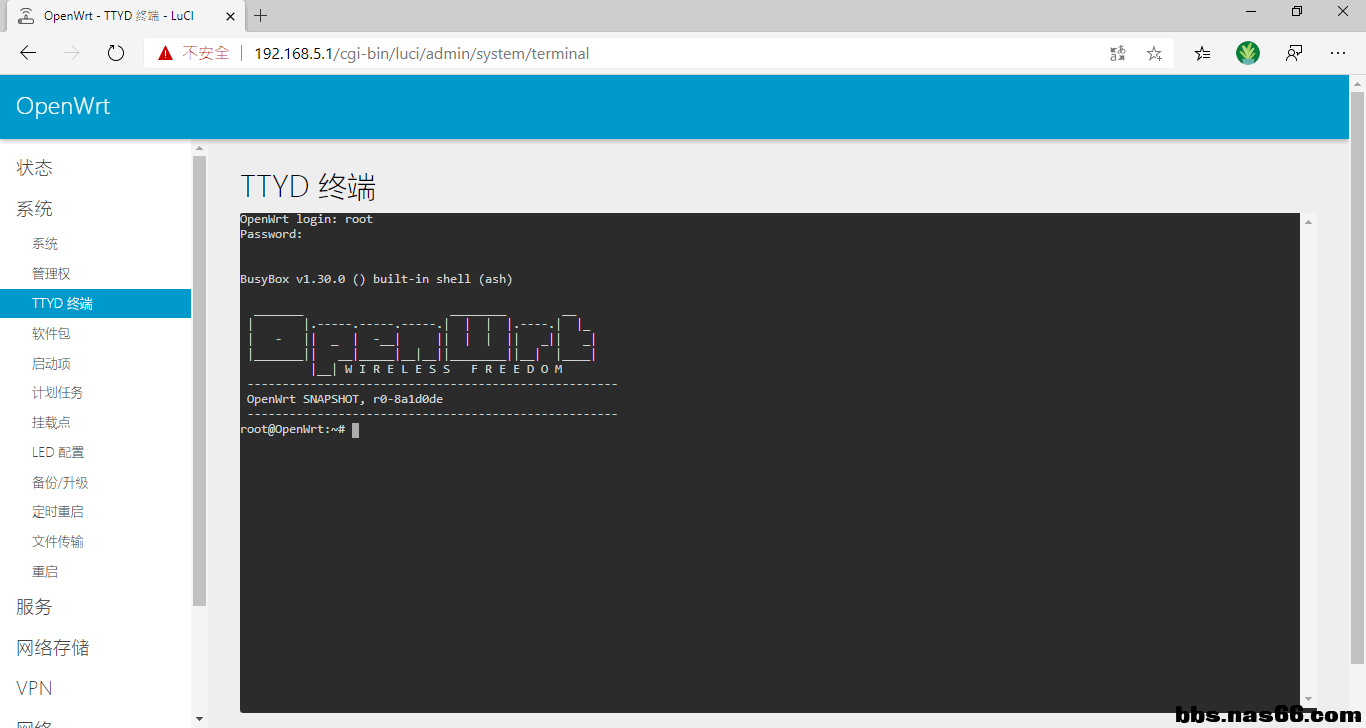Open a new browser tab
The width and height of the screenshot is (1366, 728).
pos(261,16)
